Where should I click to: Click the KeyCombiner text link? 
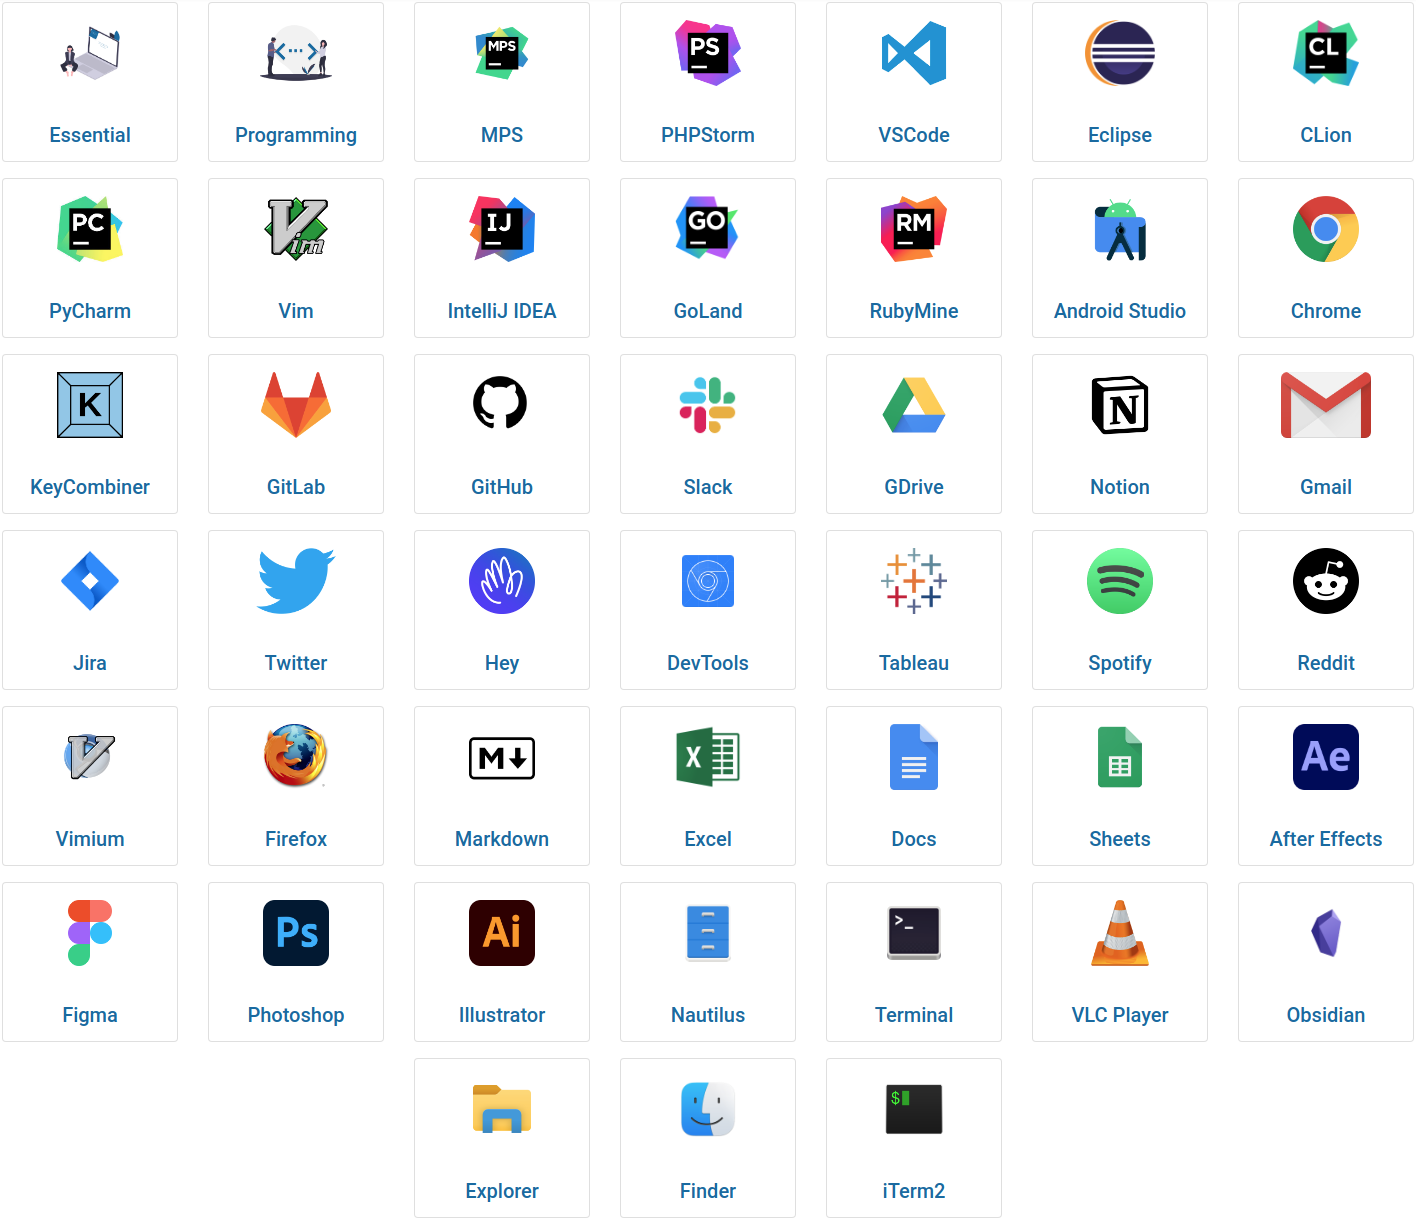pyautogui.click(x=90, y=487)
